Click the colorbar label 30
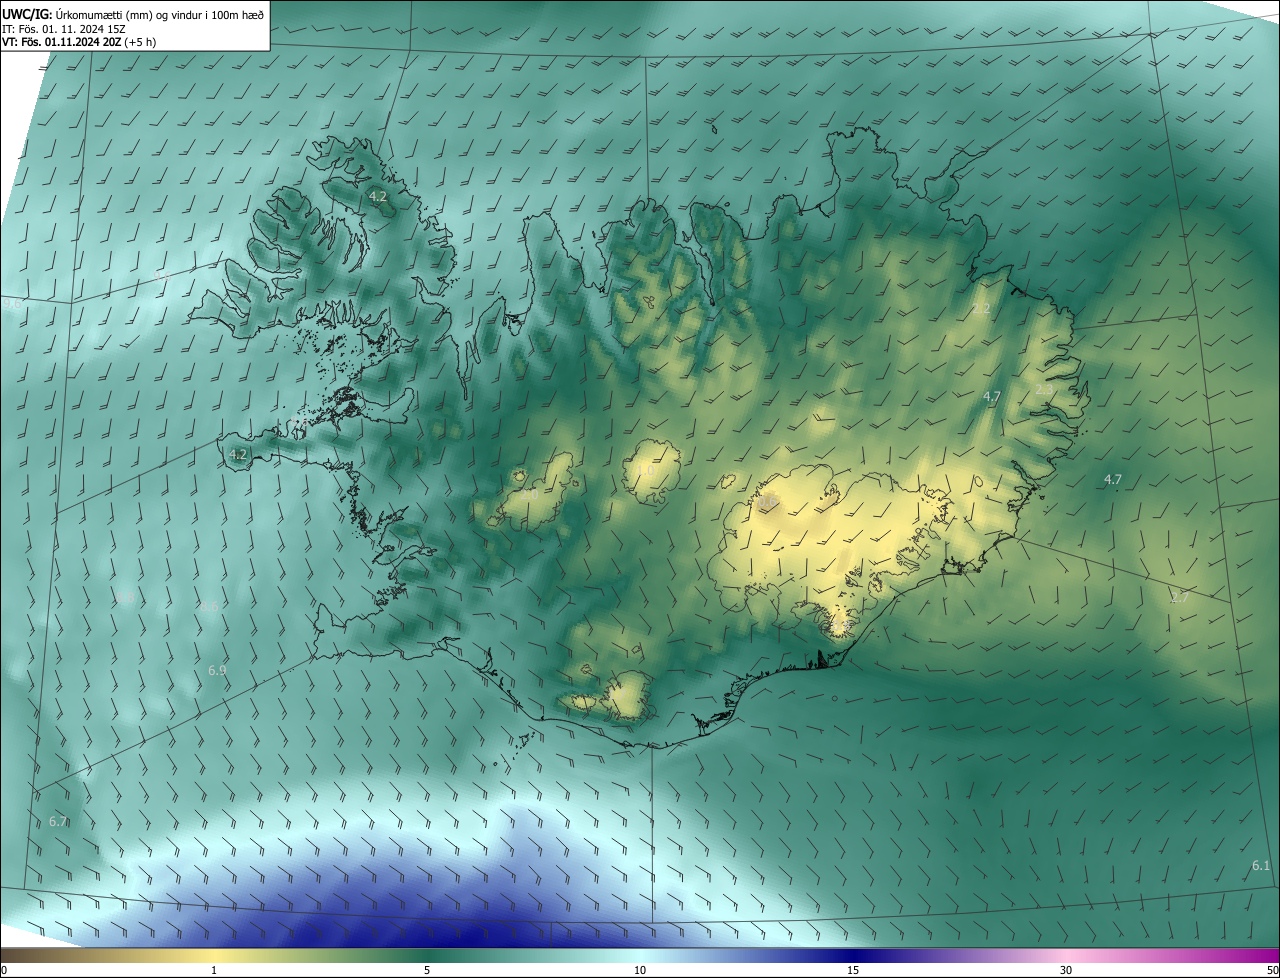This screenshot has width=1280, height=978. click(1066, 971)
